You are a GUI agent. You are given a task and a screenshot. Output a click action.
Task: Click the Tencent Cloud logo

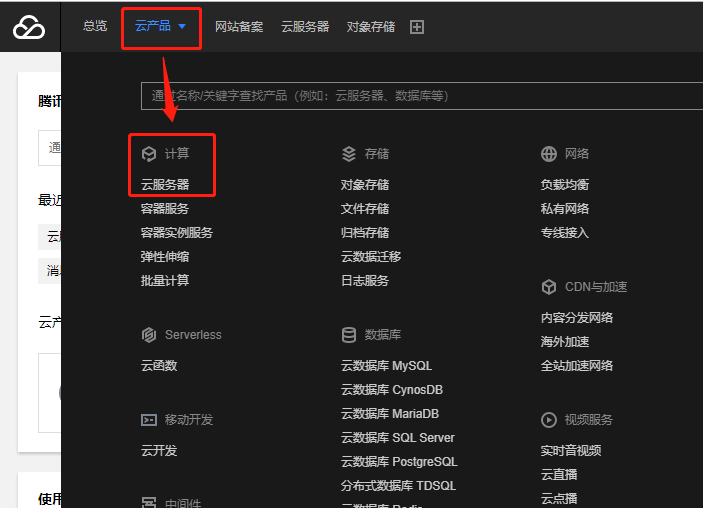(29, 27)
